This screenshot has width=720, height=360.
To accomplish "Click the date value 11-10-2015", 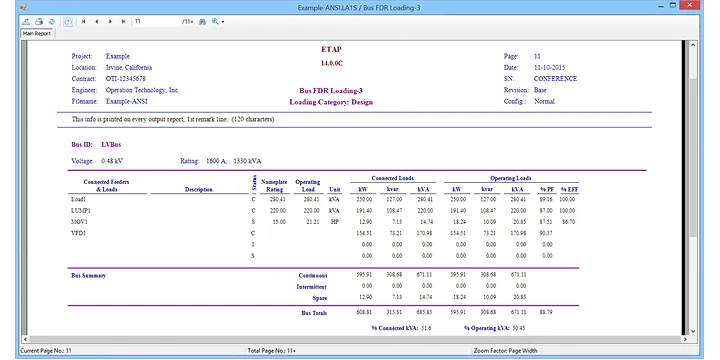I will [x=549, y=68].
